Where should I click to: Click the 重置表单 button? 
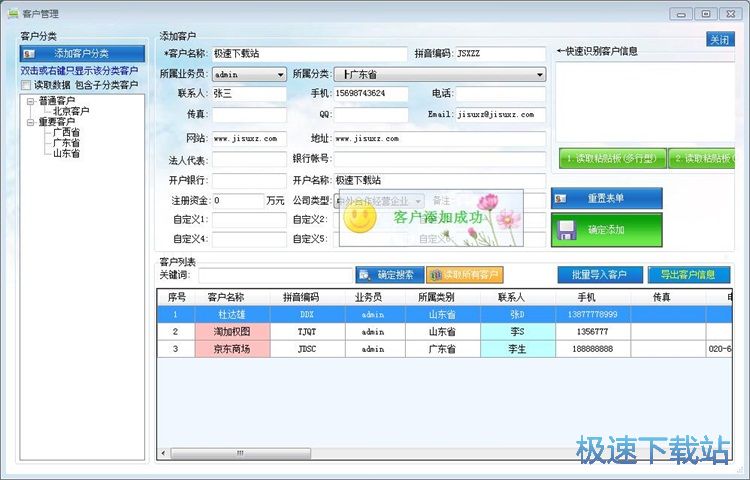pos(607,198)
